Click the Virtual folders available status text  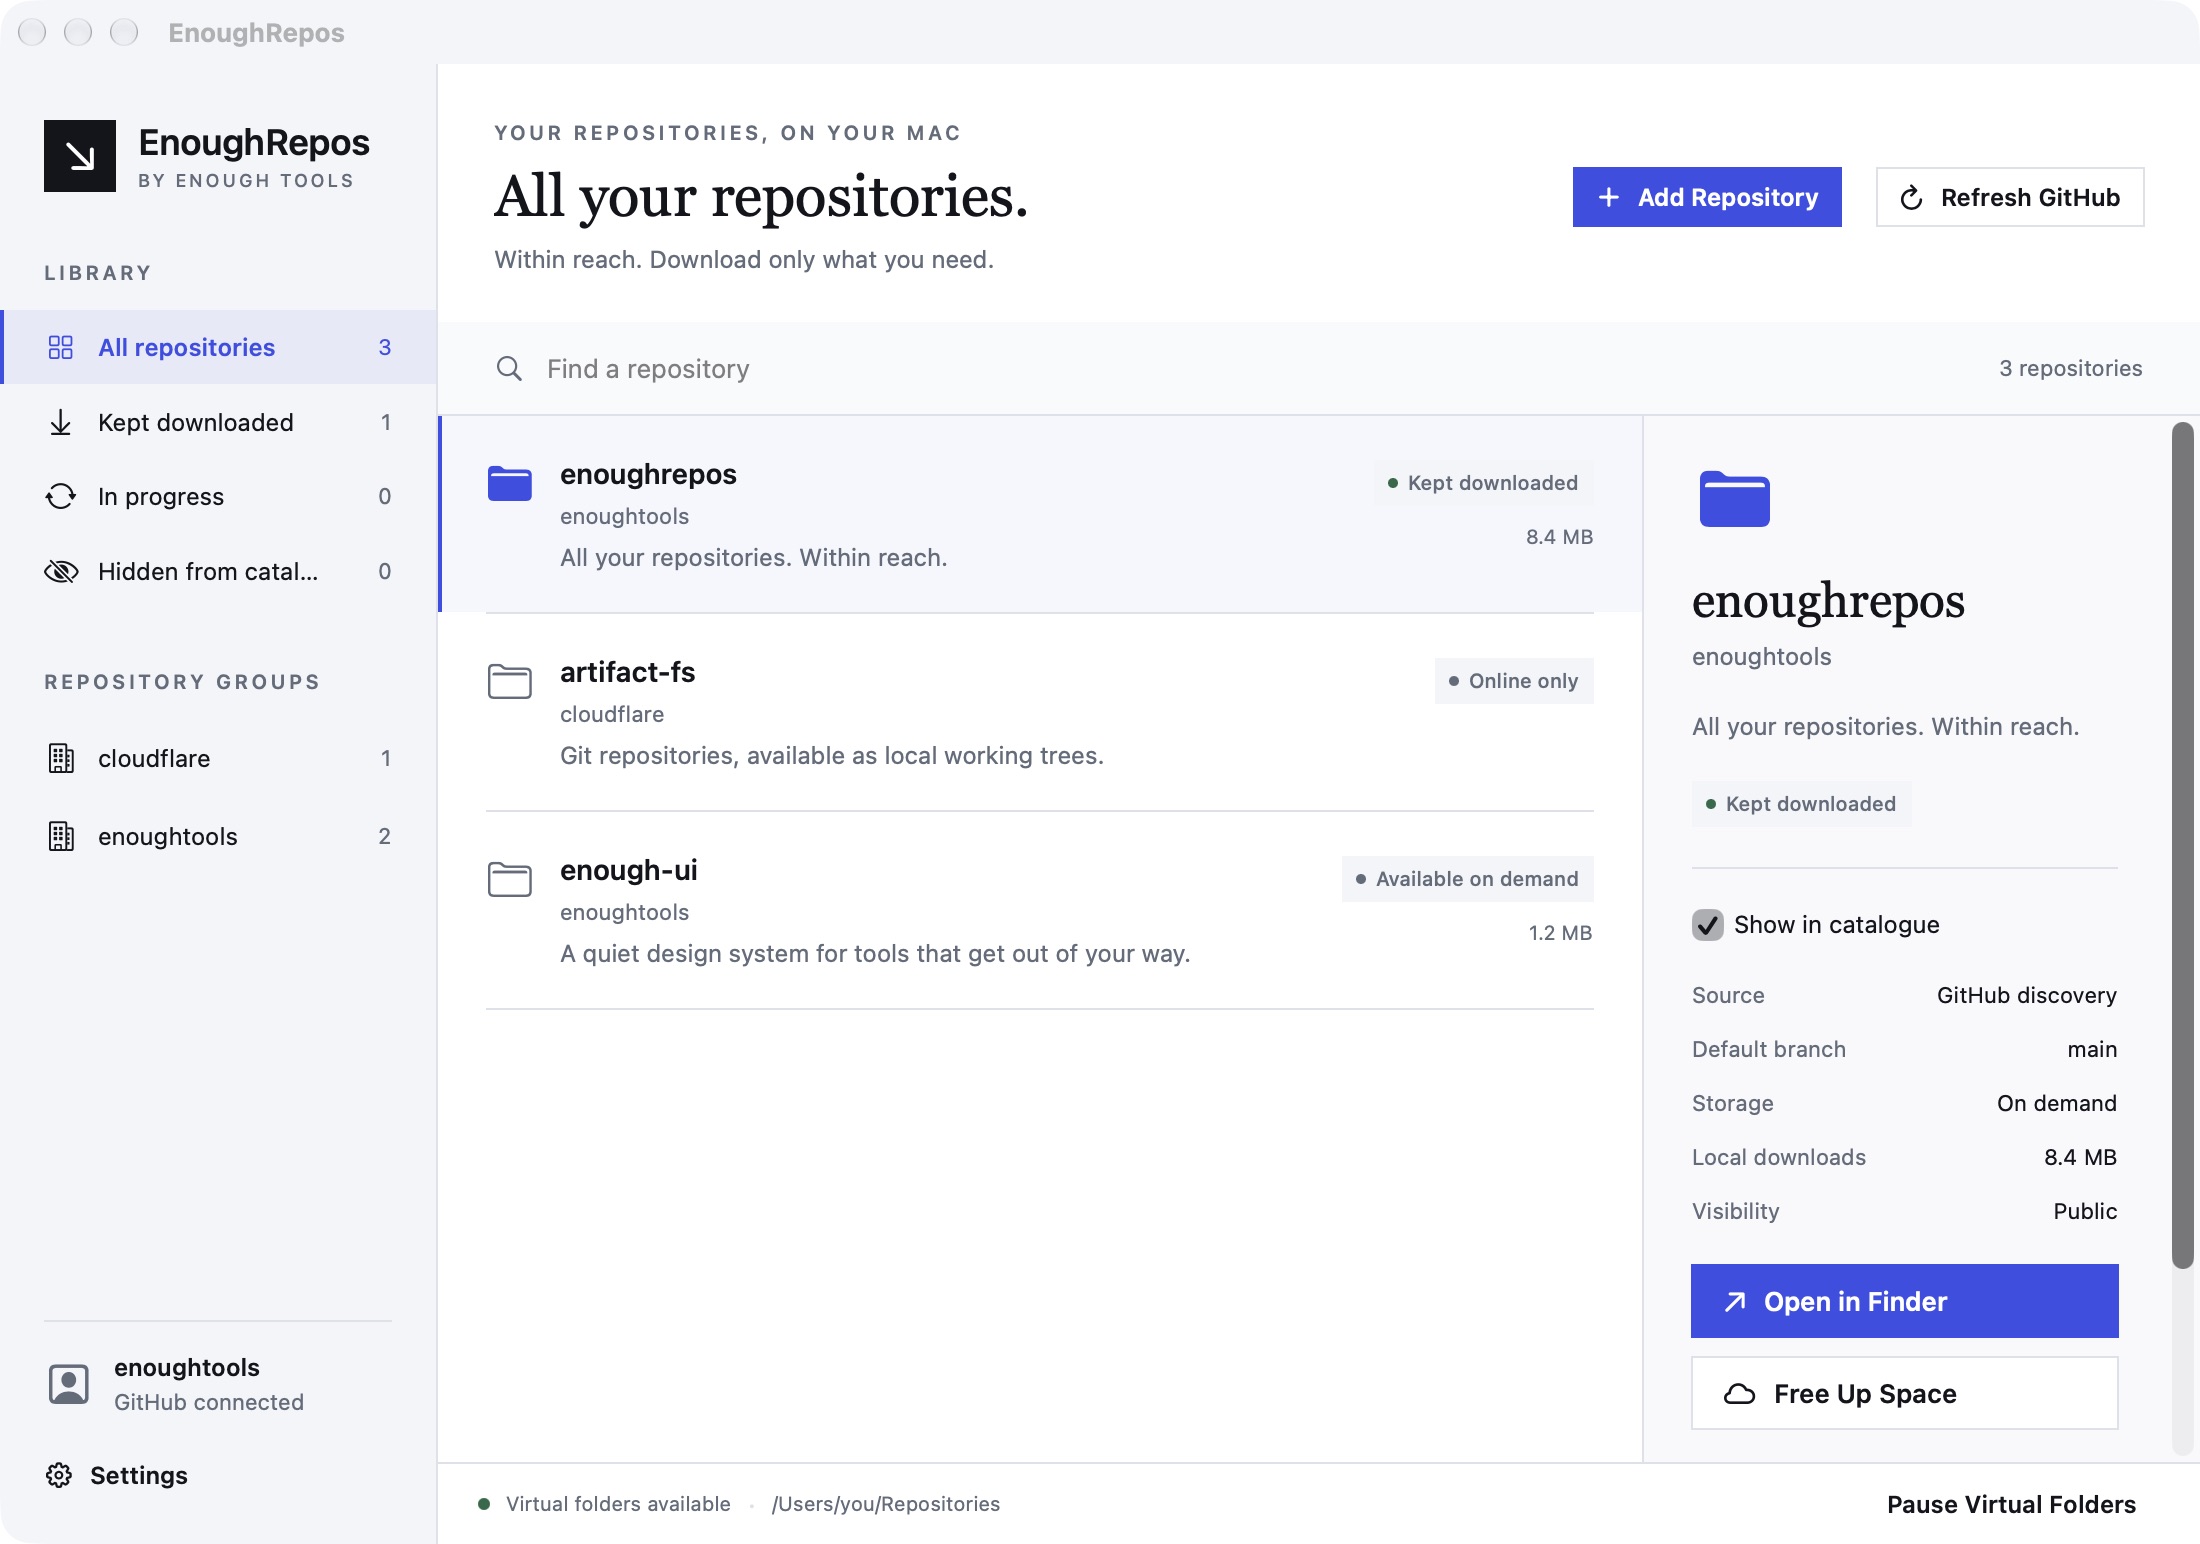point(618,1504)
